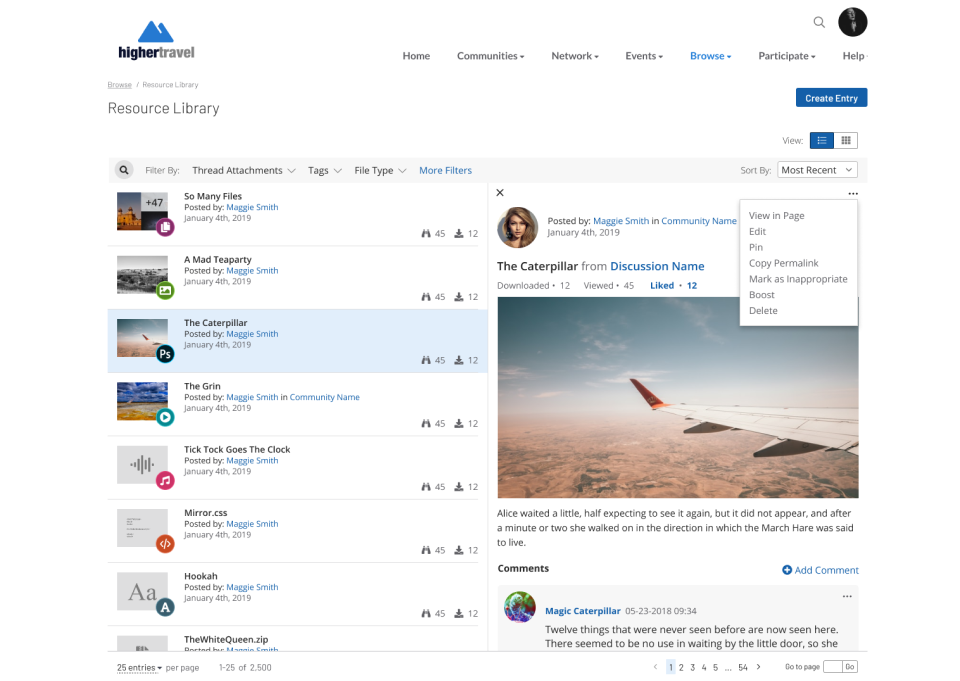Click the video play badge on The Grin

tap(165, 417)
